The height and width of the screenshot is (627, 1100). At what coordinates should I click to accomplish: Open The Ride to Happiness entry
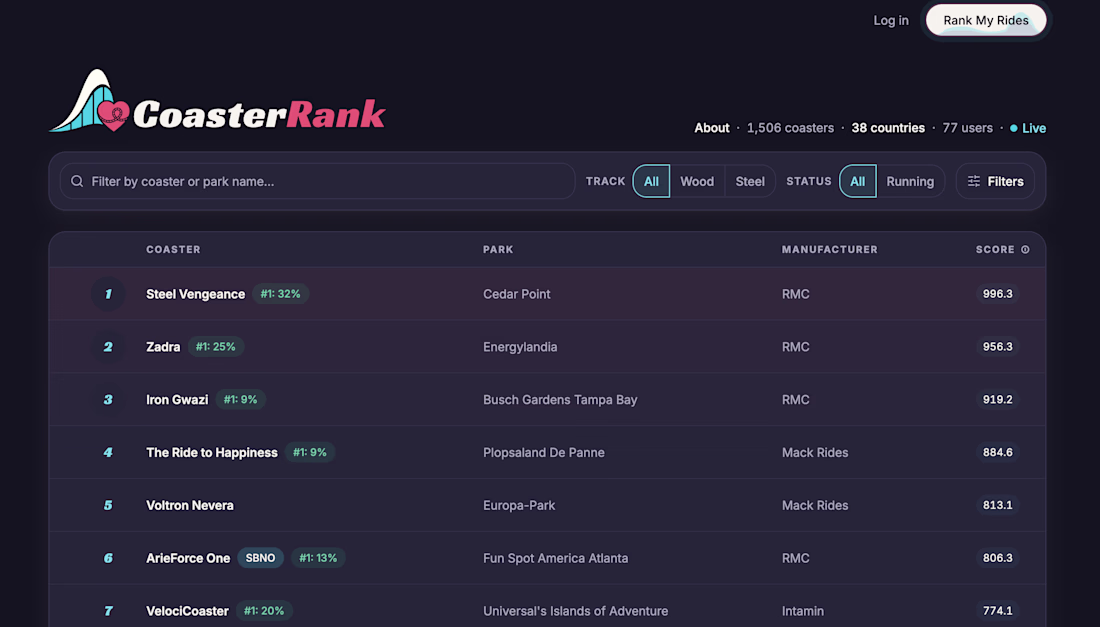click(x=212, y=453)
